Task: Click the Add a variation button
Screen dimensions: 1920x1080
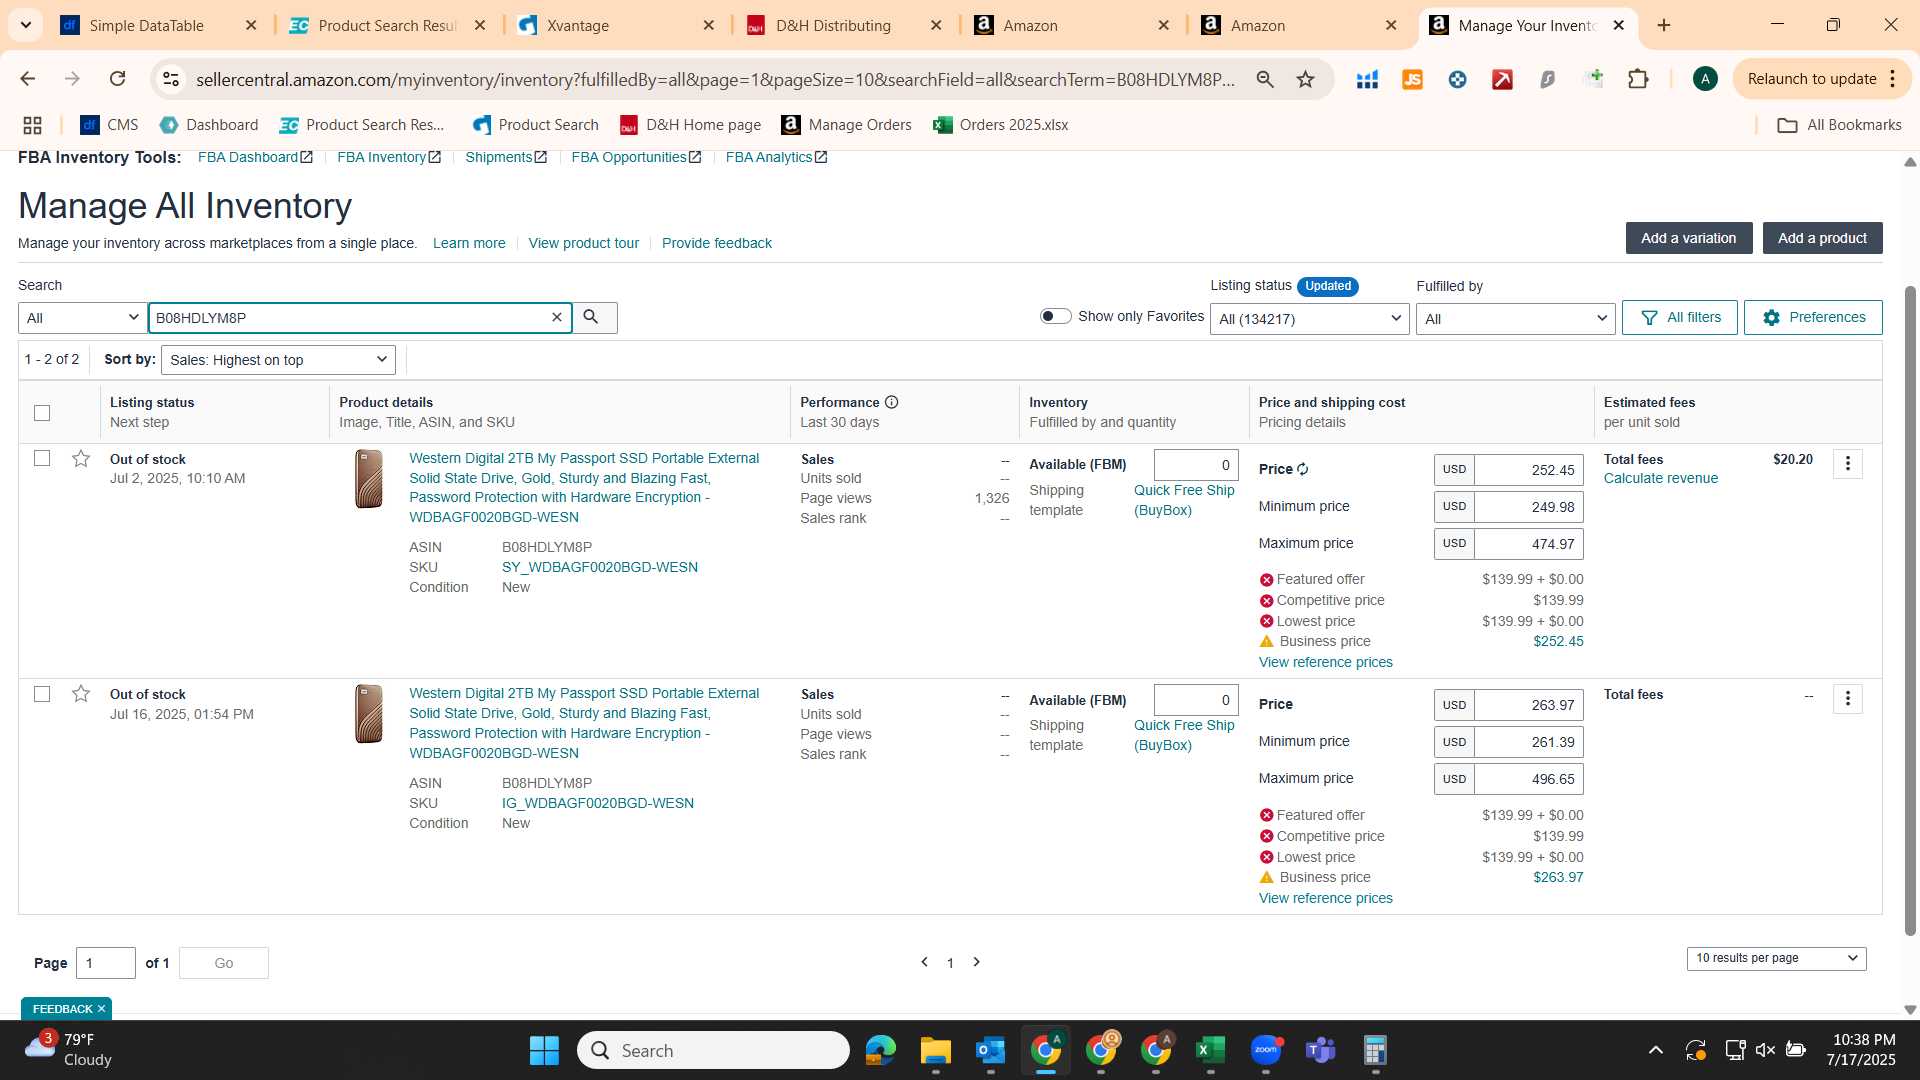Action: (1688, 238)
